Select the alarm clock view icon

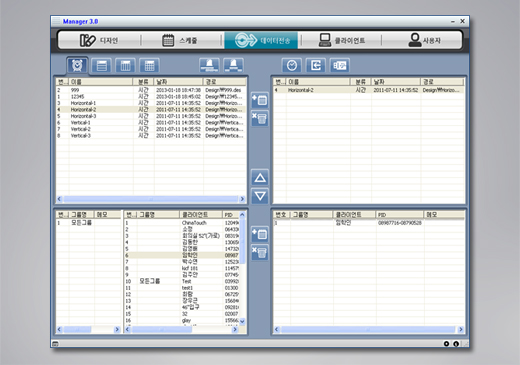[77, 65]
